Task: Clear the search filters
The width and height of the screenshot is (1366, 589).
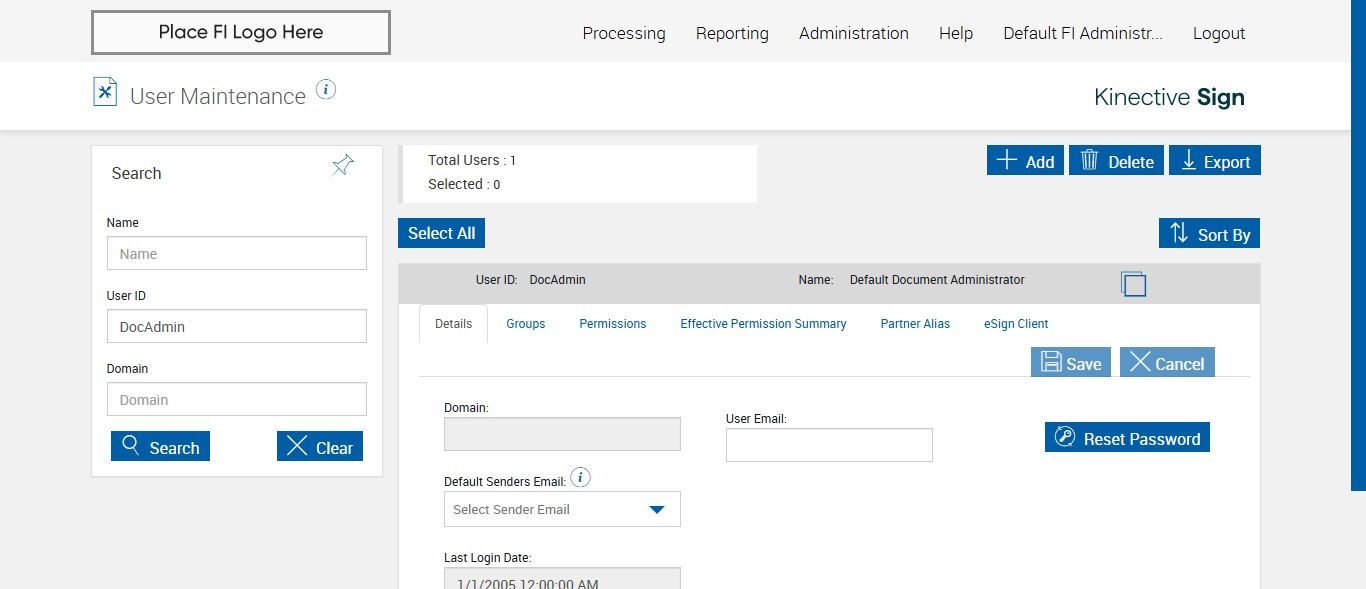Action: coord(320,447)
